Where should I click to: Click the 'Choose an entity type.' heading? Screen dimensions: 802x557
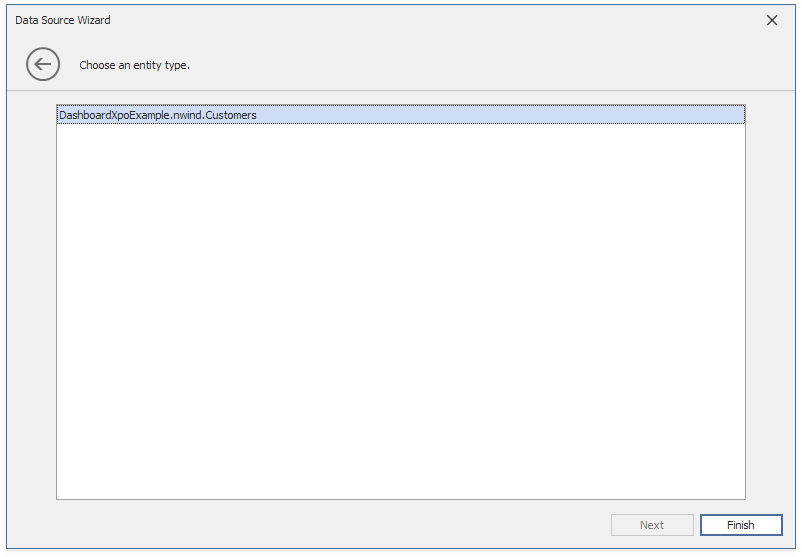[135, 65]
